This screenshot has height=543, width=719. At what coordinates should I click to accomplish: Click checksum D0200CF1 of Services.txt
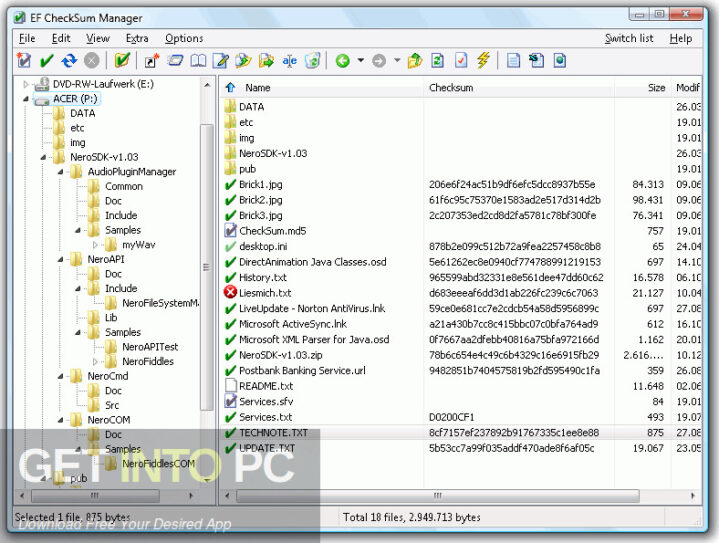[x=451, y=417]
